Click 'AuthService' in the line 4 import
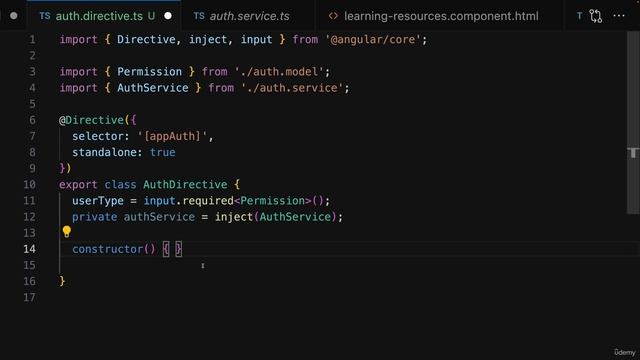640x360 pixels. [153, 88]
